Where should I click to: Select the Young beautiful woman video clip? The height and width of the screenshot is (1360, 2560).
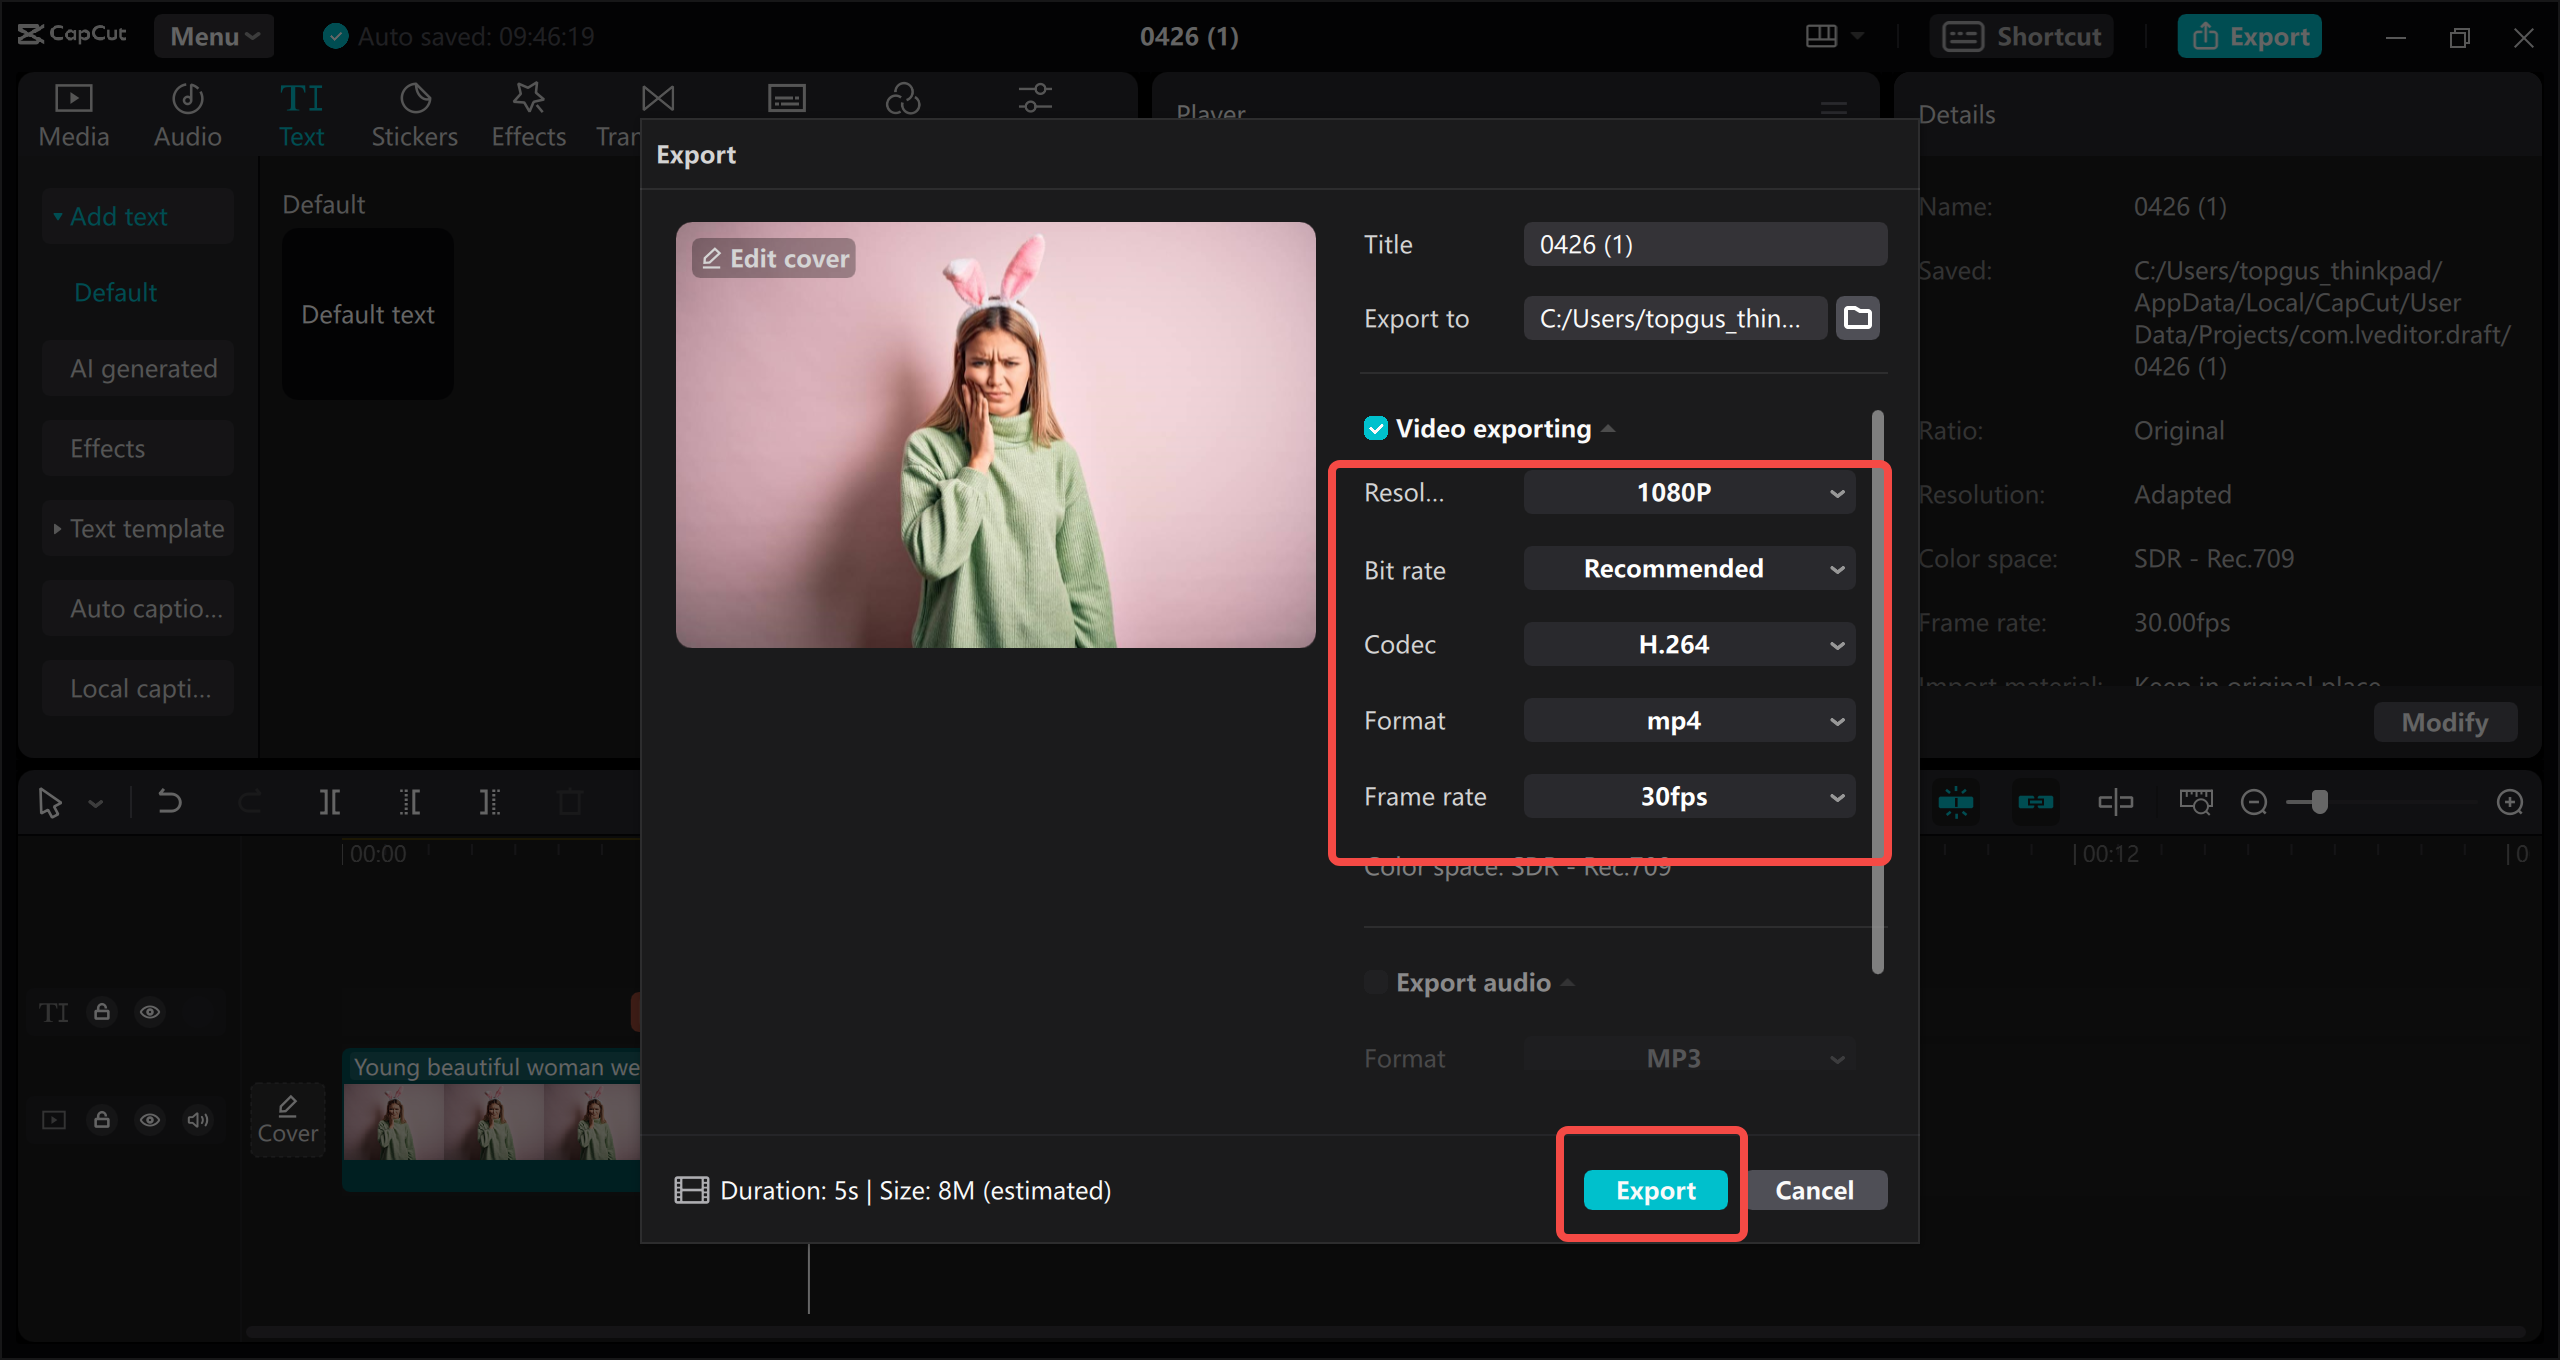pyautogui.click(x=492, y=1118)
